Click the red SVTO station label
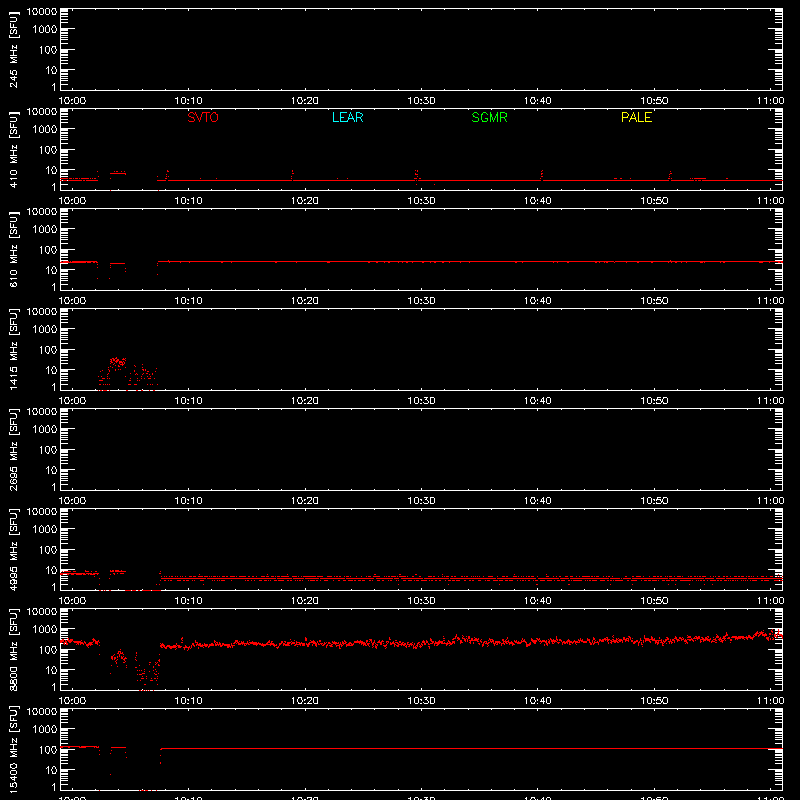This screenshot has height=800, width=800. [x=203, y=117]
